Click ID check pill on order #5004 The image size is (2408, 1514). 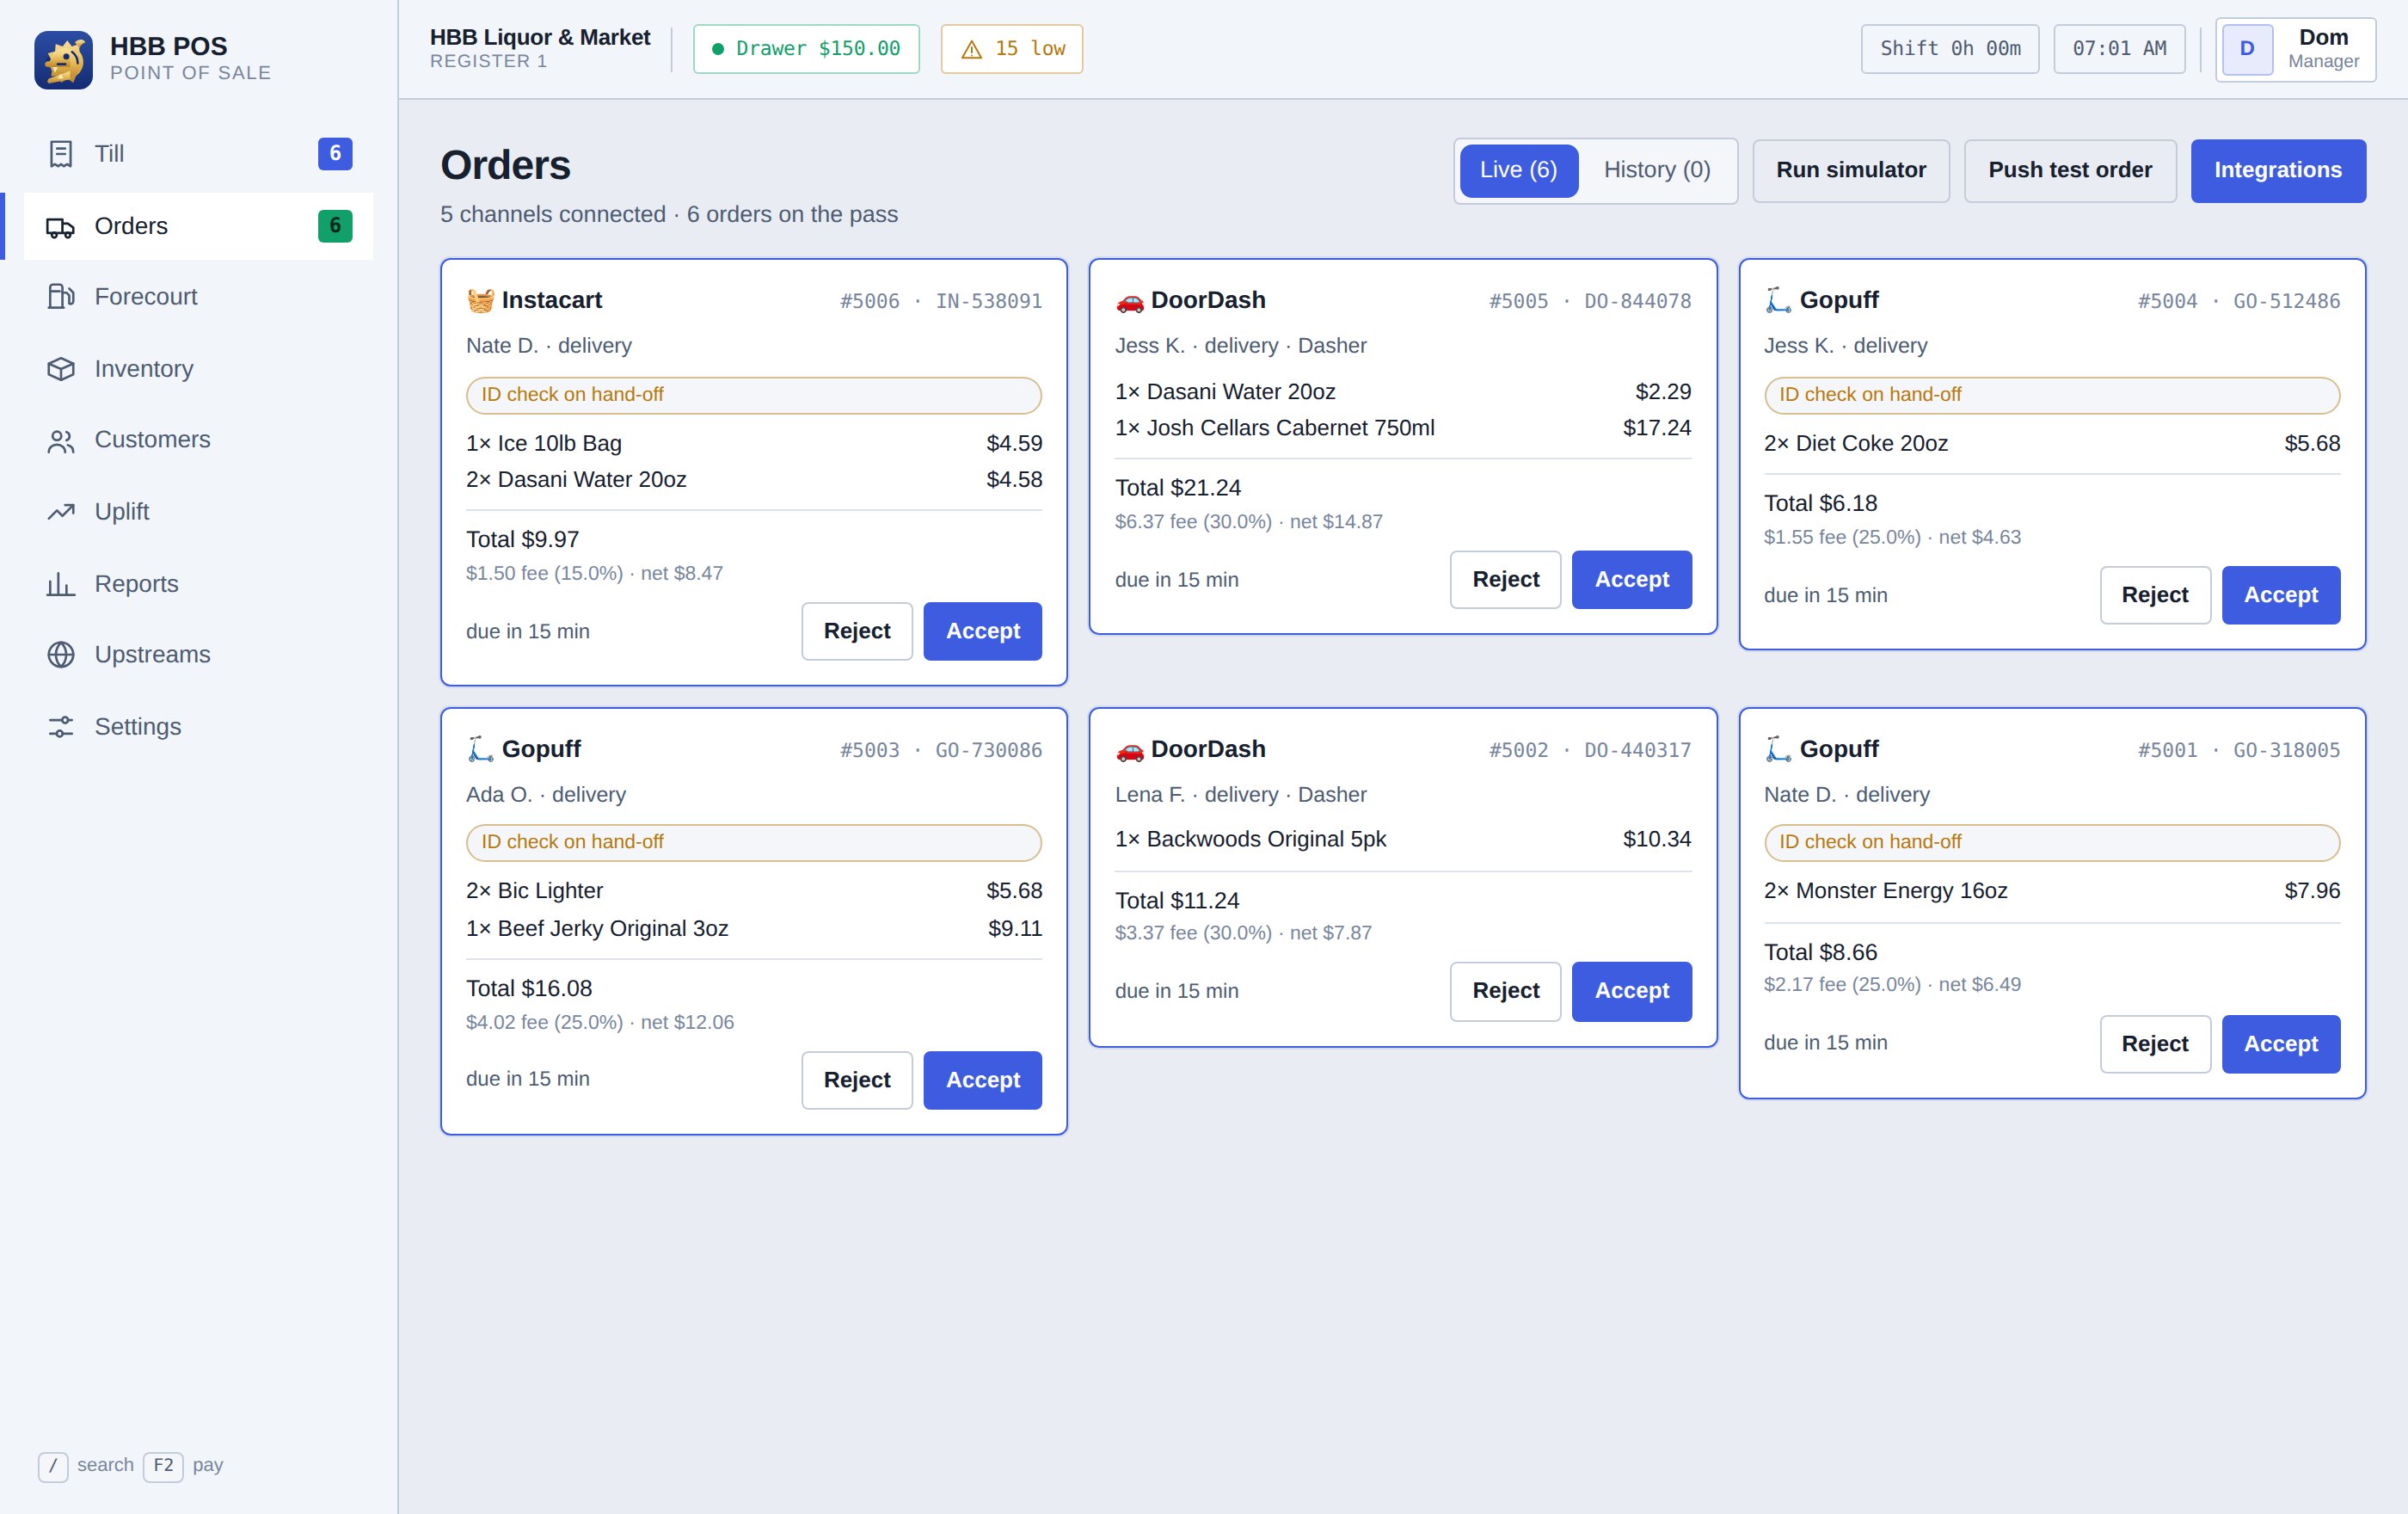[2052, 395]
